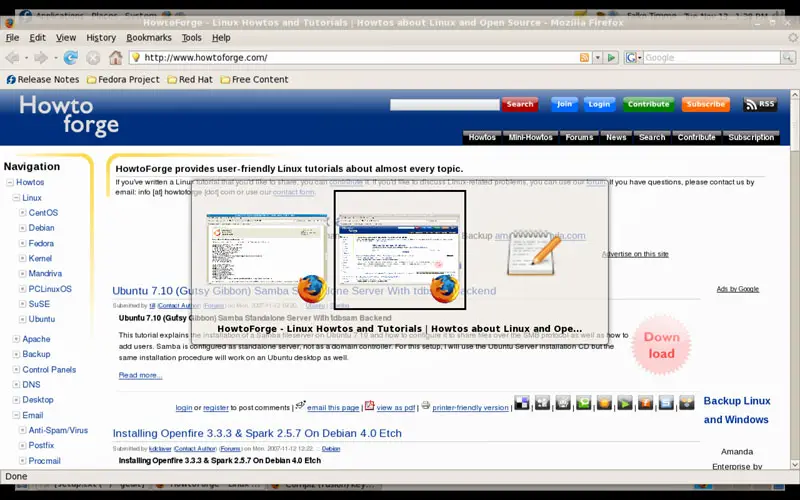Viewport: 800px width, 500px height.
Task: Click the Forward arrow in Firefox toolbar
Action: point(41,58)
